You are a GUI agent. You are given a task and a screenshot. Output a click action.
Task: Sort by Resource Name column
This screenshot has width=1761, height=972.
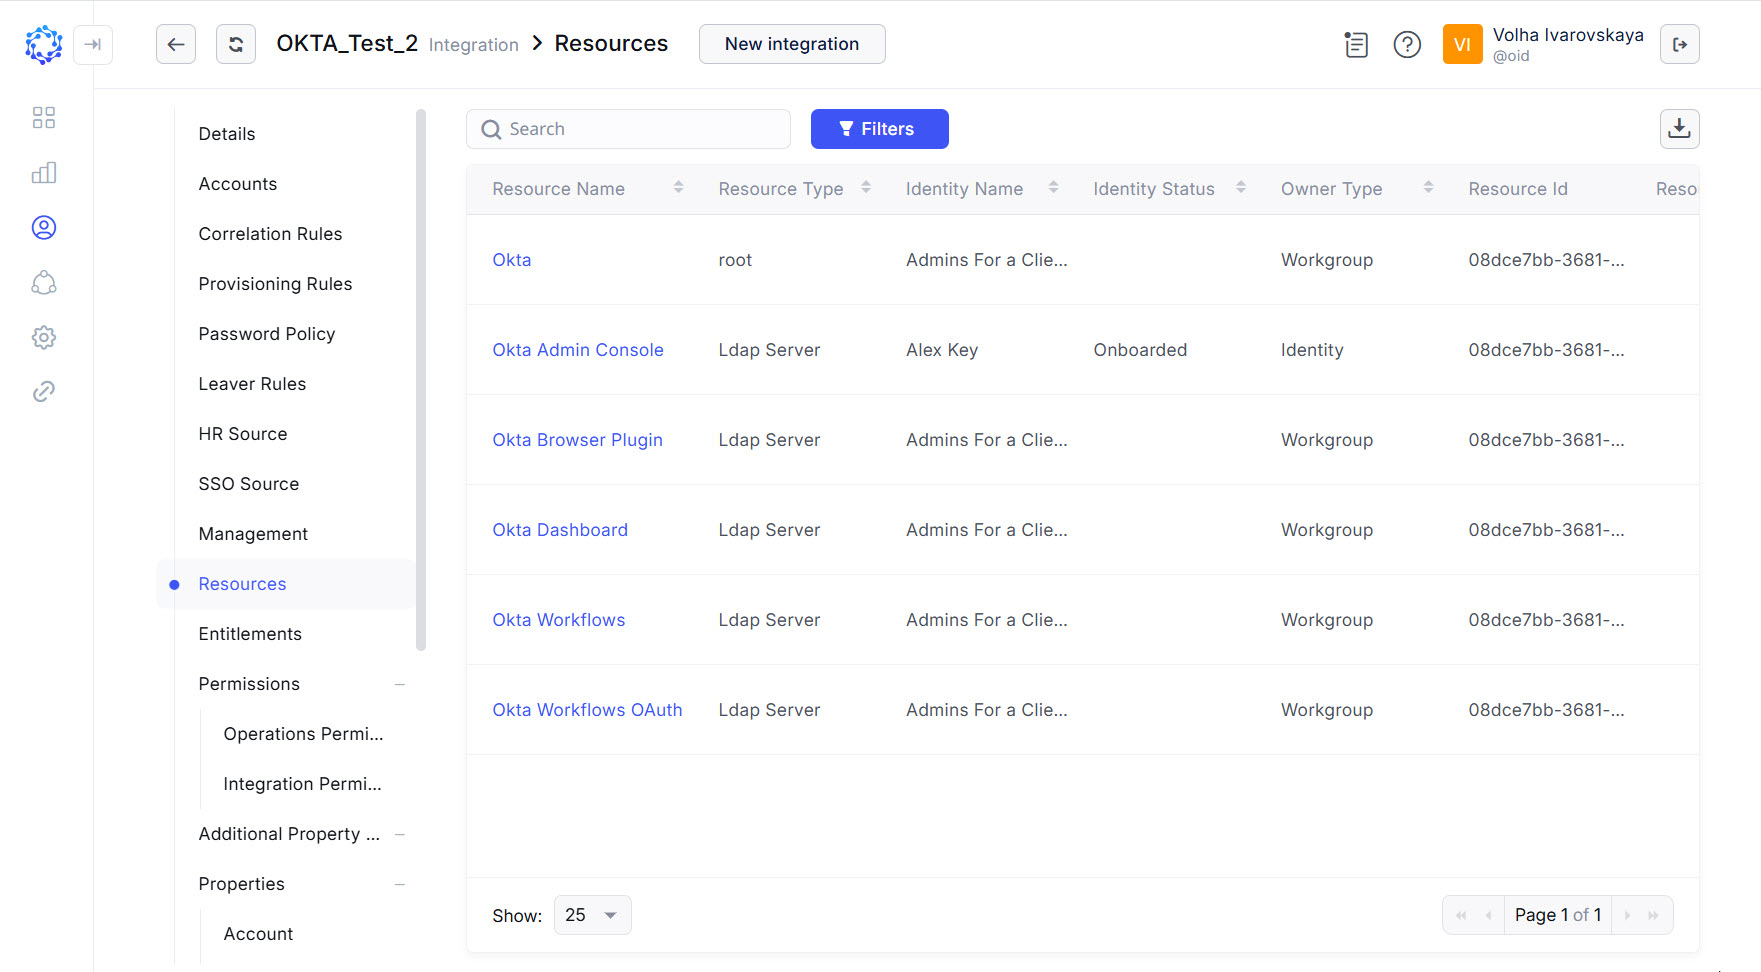pos(678,188)
